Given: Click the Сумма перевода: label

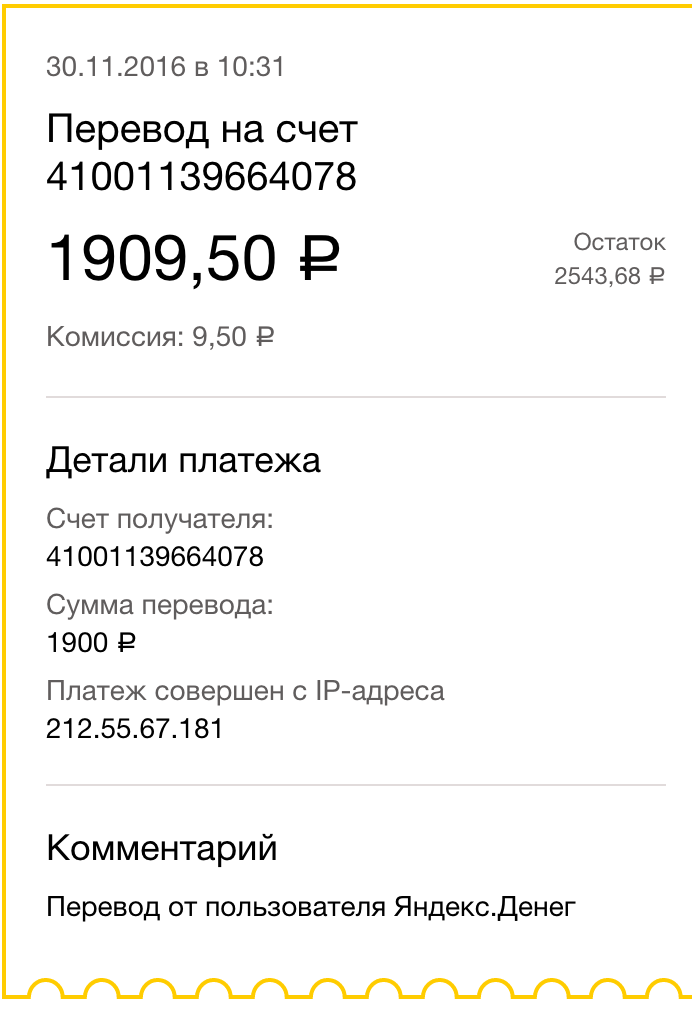Looking at the screenshot, I should tap(160, 606).
